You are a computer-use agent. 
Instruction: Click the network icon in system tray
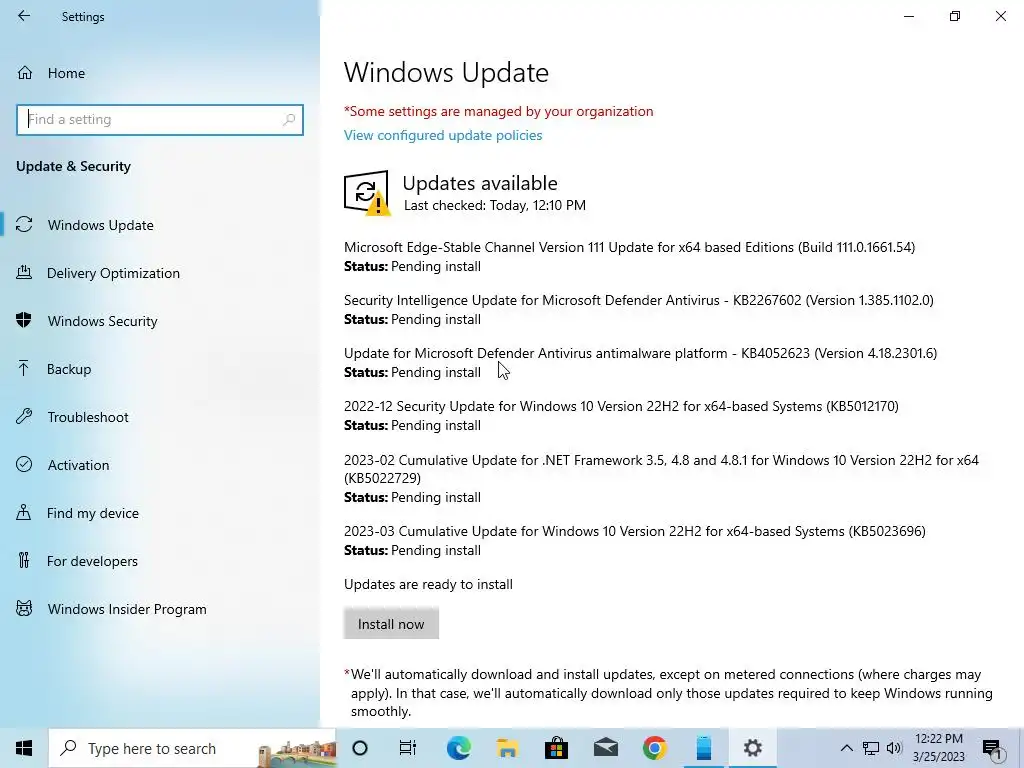coord(871,748)
